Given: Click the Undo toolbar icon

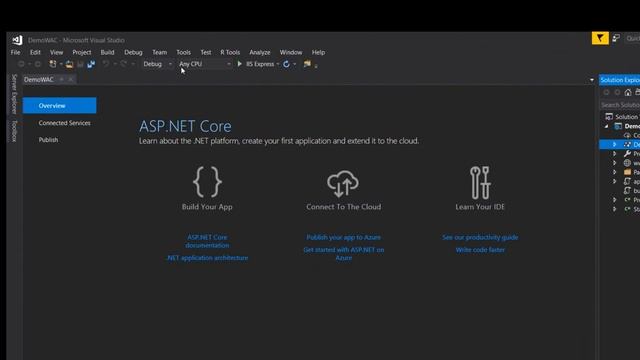Looking at the screenshot, I should [106, 64].
